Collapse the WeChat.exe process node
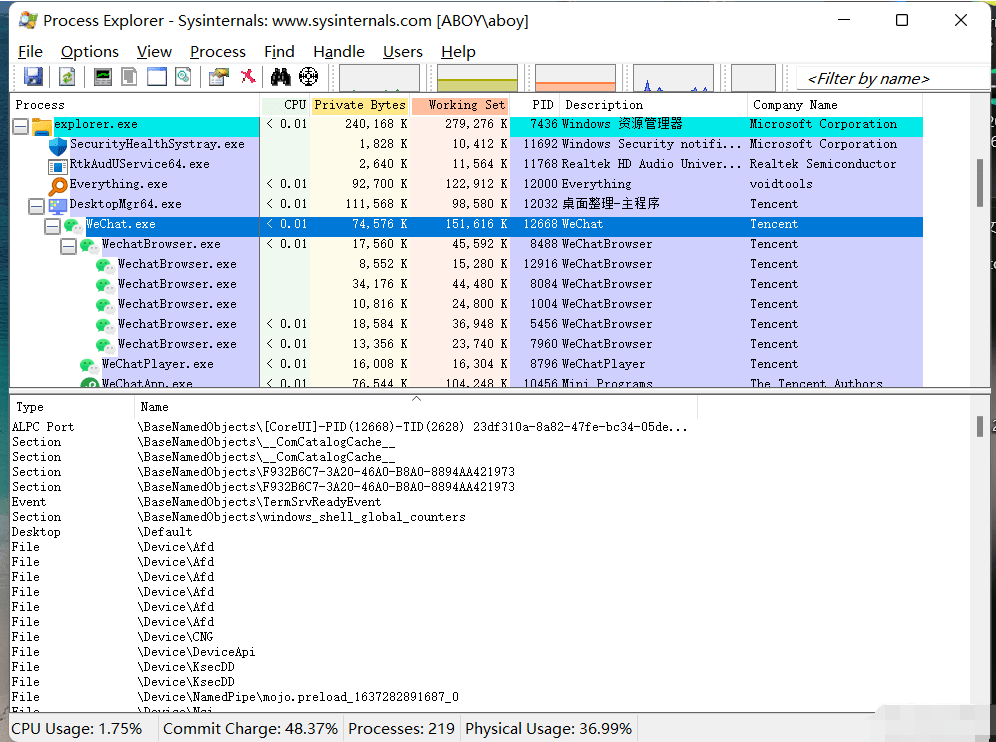The image size is (996, 742). coord(53,224)
